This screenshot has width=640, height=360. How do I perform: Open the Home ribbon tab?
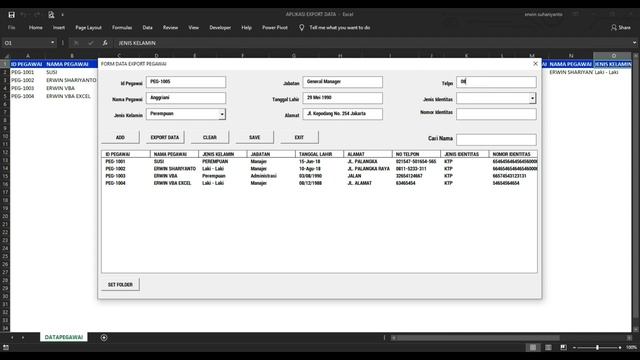pos(36,27)
